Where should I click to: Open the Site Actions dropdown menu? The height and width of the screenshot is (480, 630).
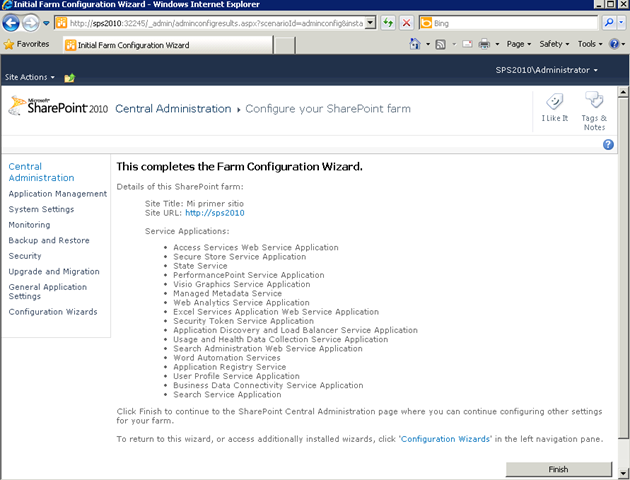coord(28,77)
